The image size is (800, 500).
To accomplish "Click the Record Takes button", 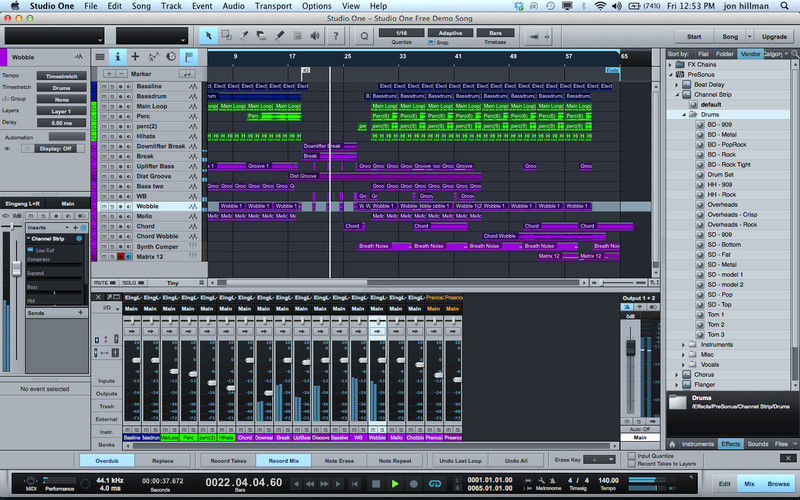I will pos(228,460).
